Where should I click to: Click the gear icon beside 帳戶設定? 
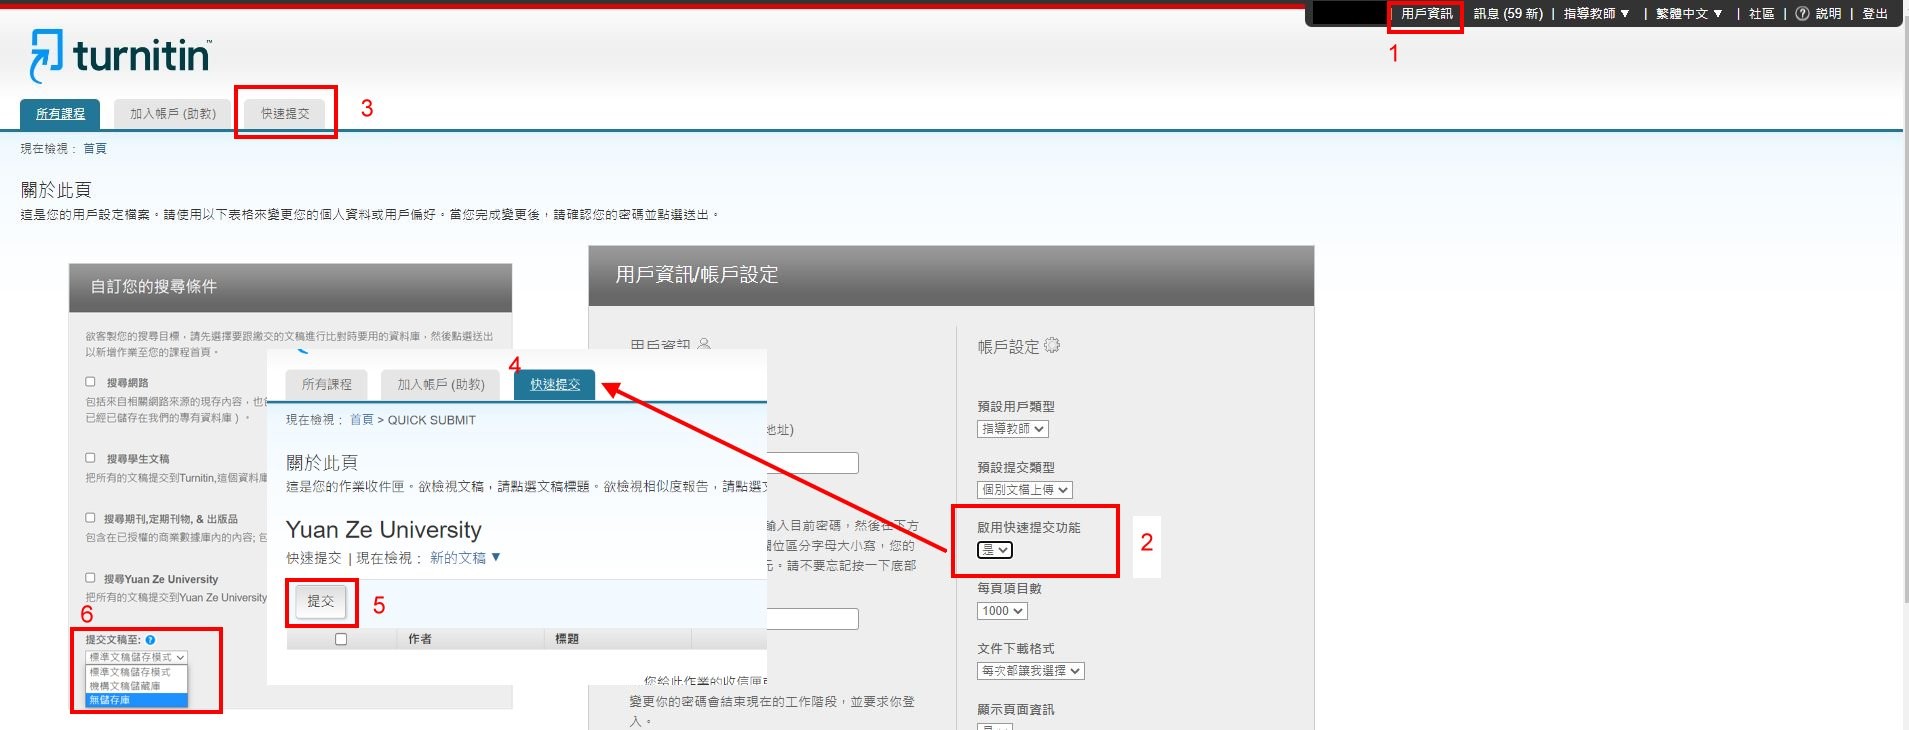(1052, 345)
